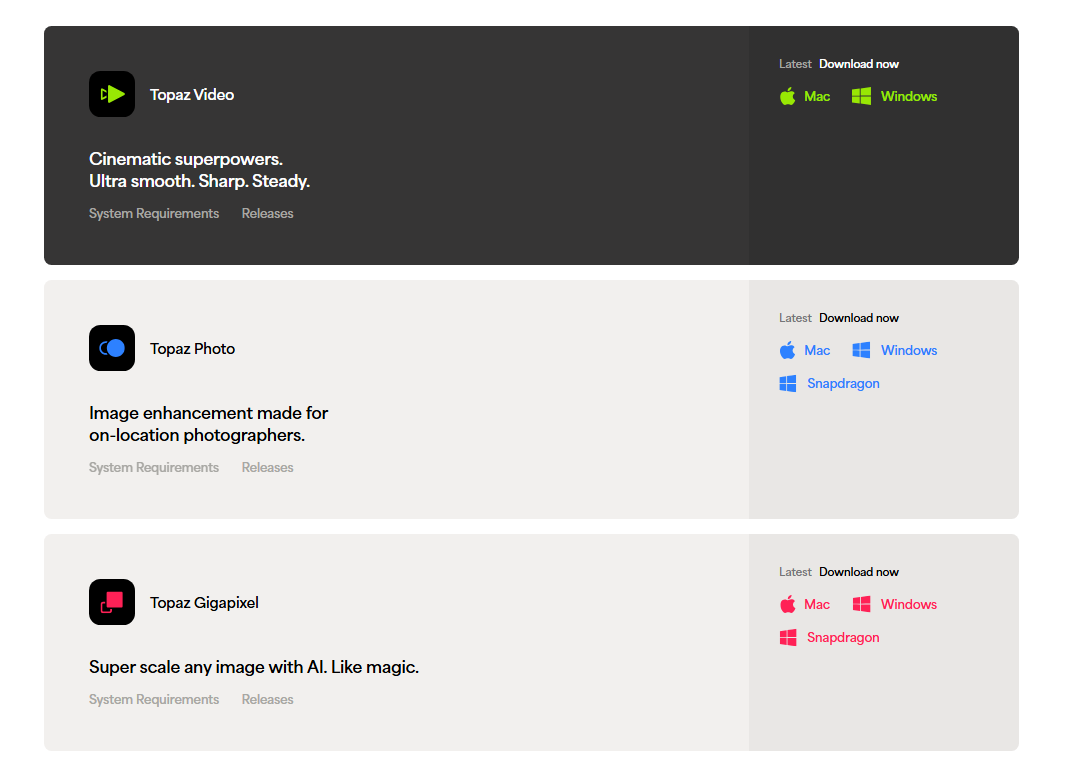
Task: Download Topaz Video for Mac
Action: point(816,96)
